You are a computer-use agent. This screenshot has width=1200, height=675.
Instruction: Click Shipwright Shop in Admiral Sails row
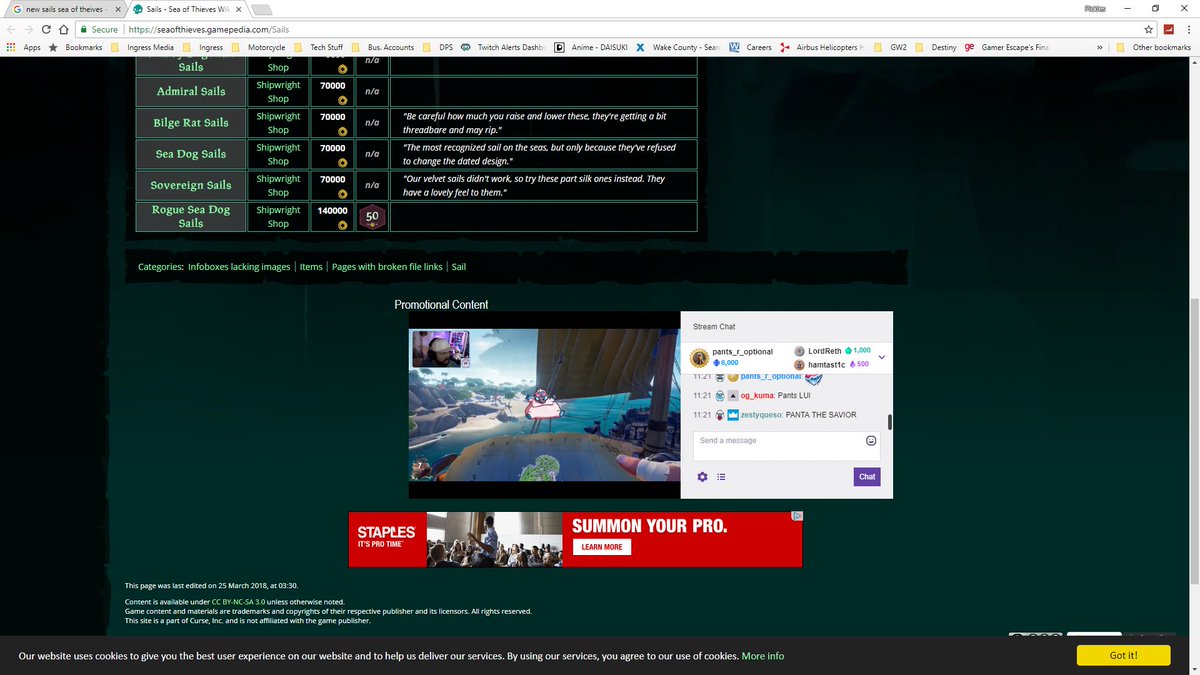278,92
